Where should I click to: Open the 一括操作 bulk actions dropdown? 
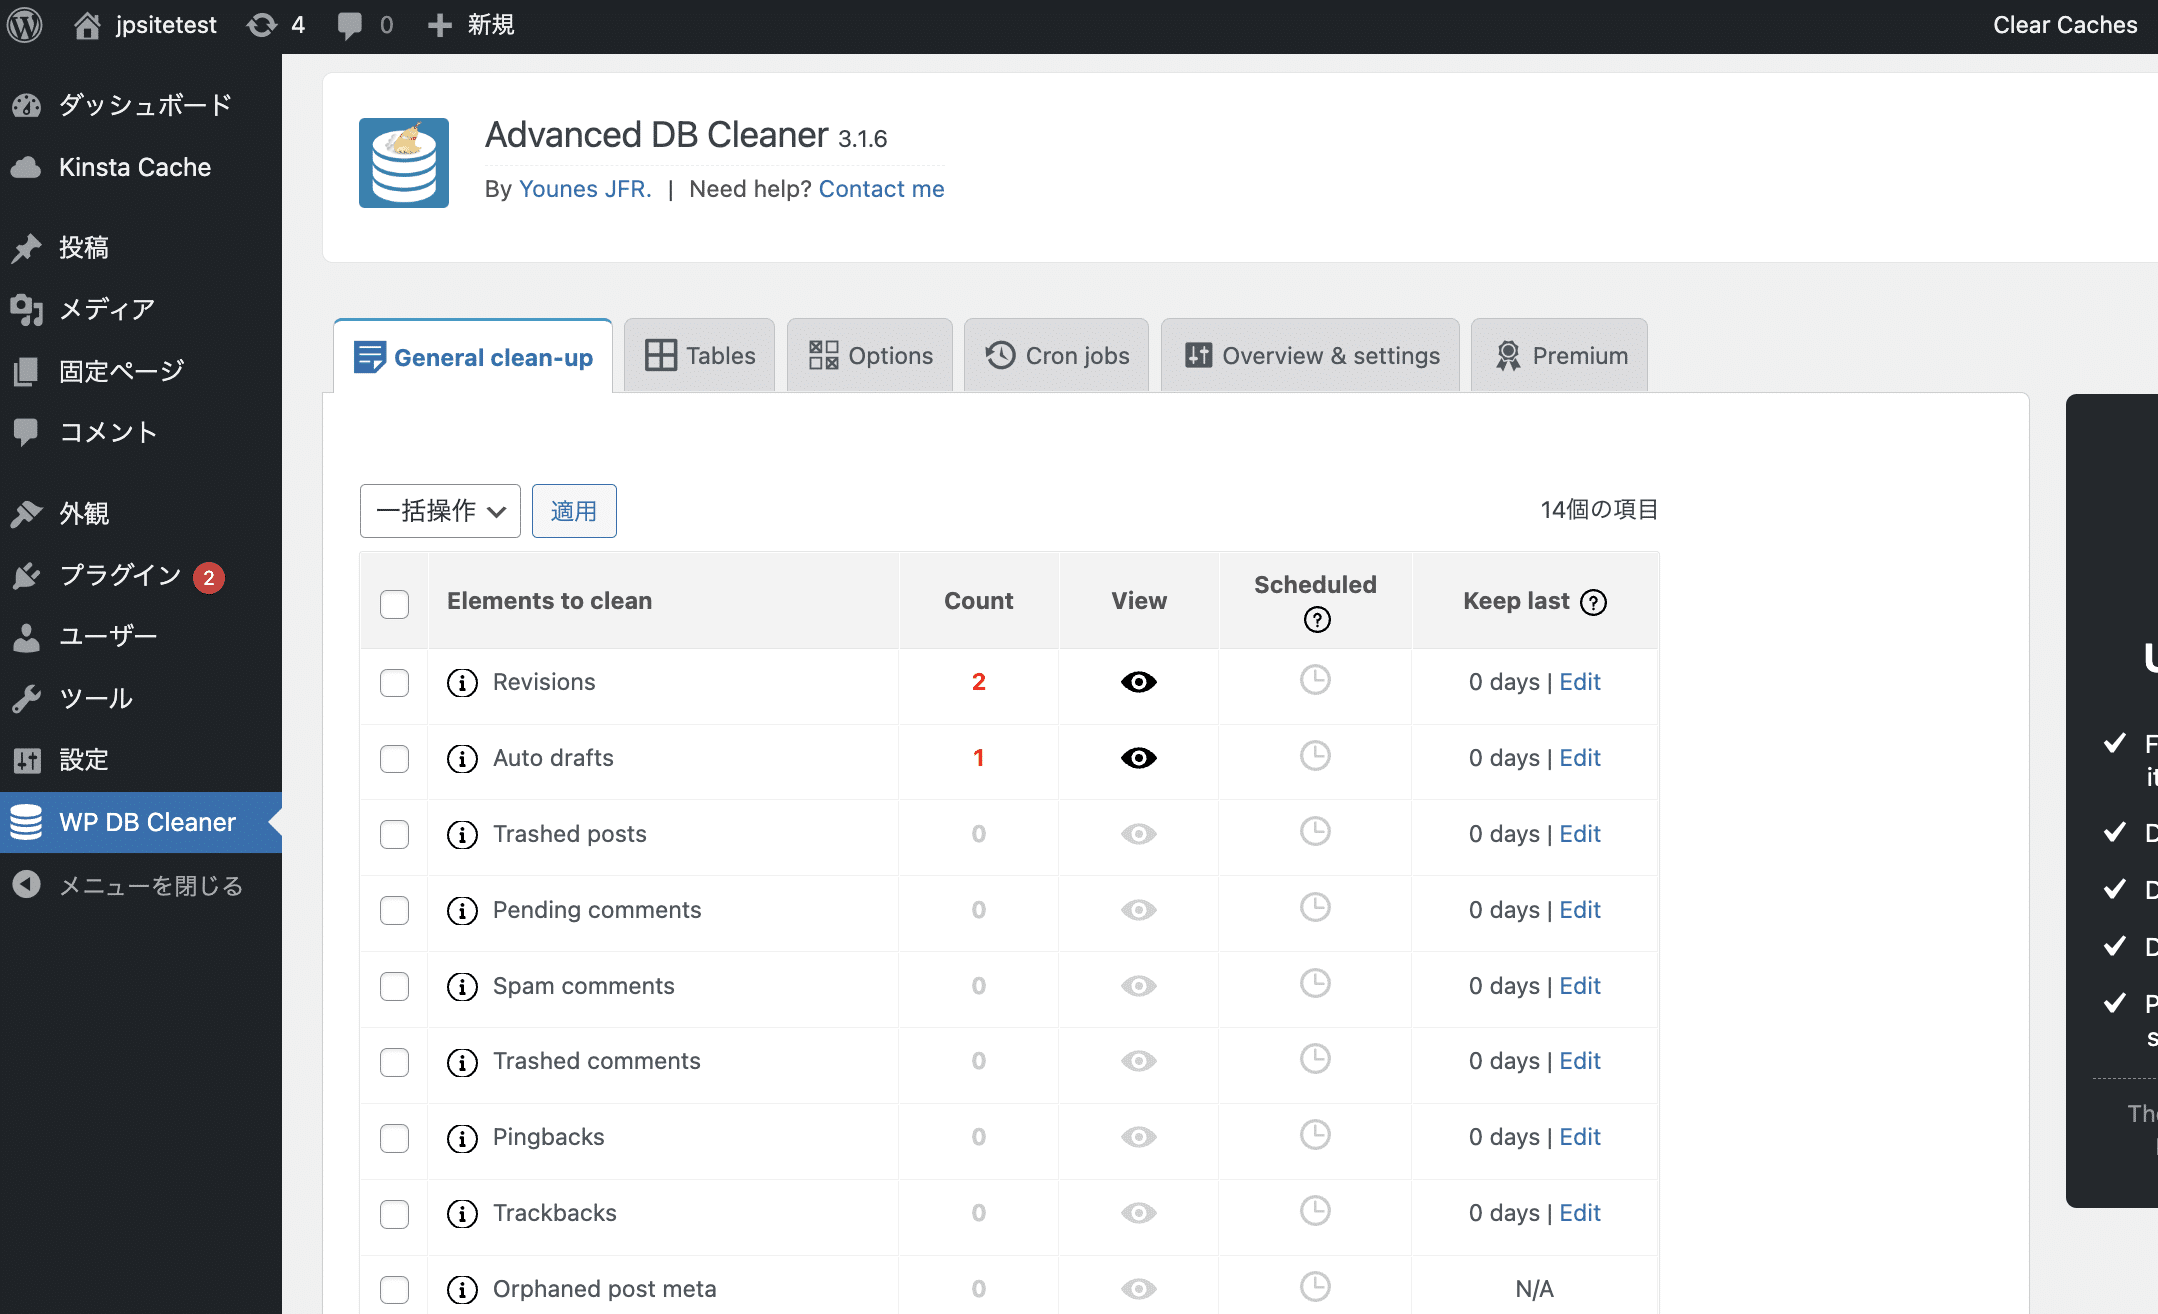click(440, 511)
